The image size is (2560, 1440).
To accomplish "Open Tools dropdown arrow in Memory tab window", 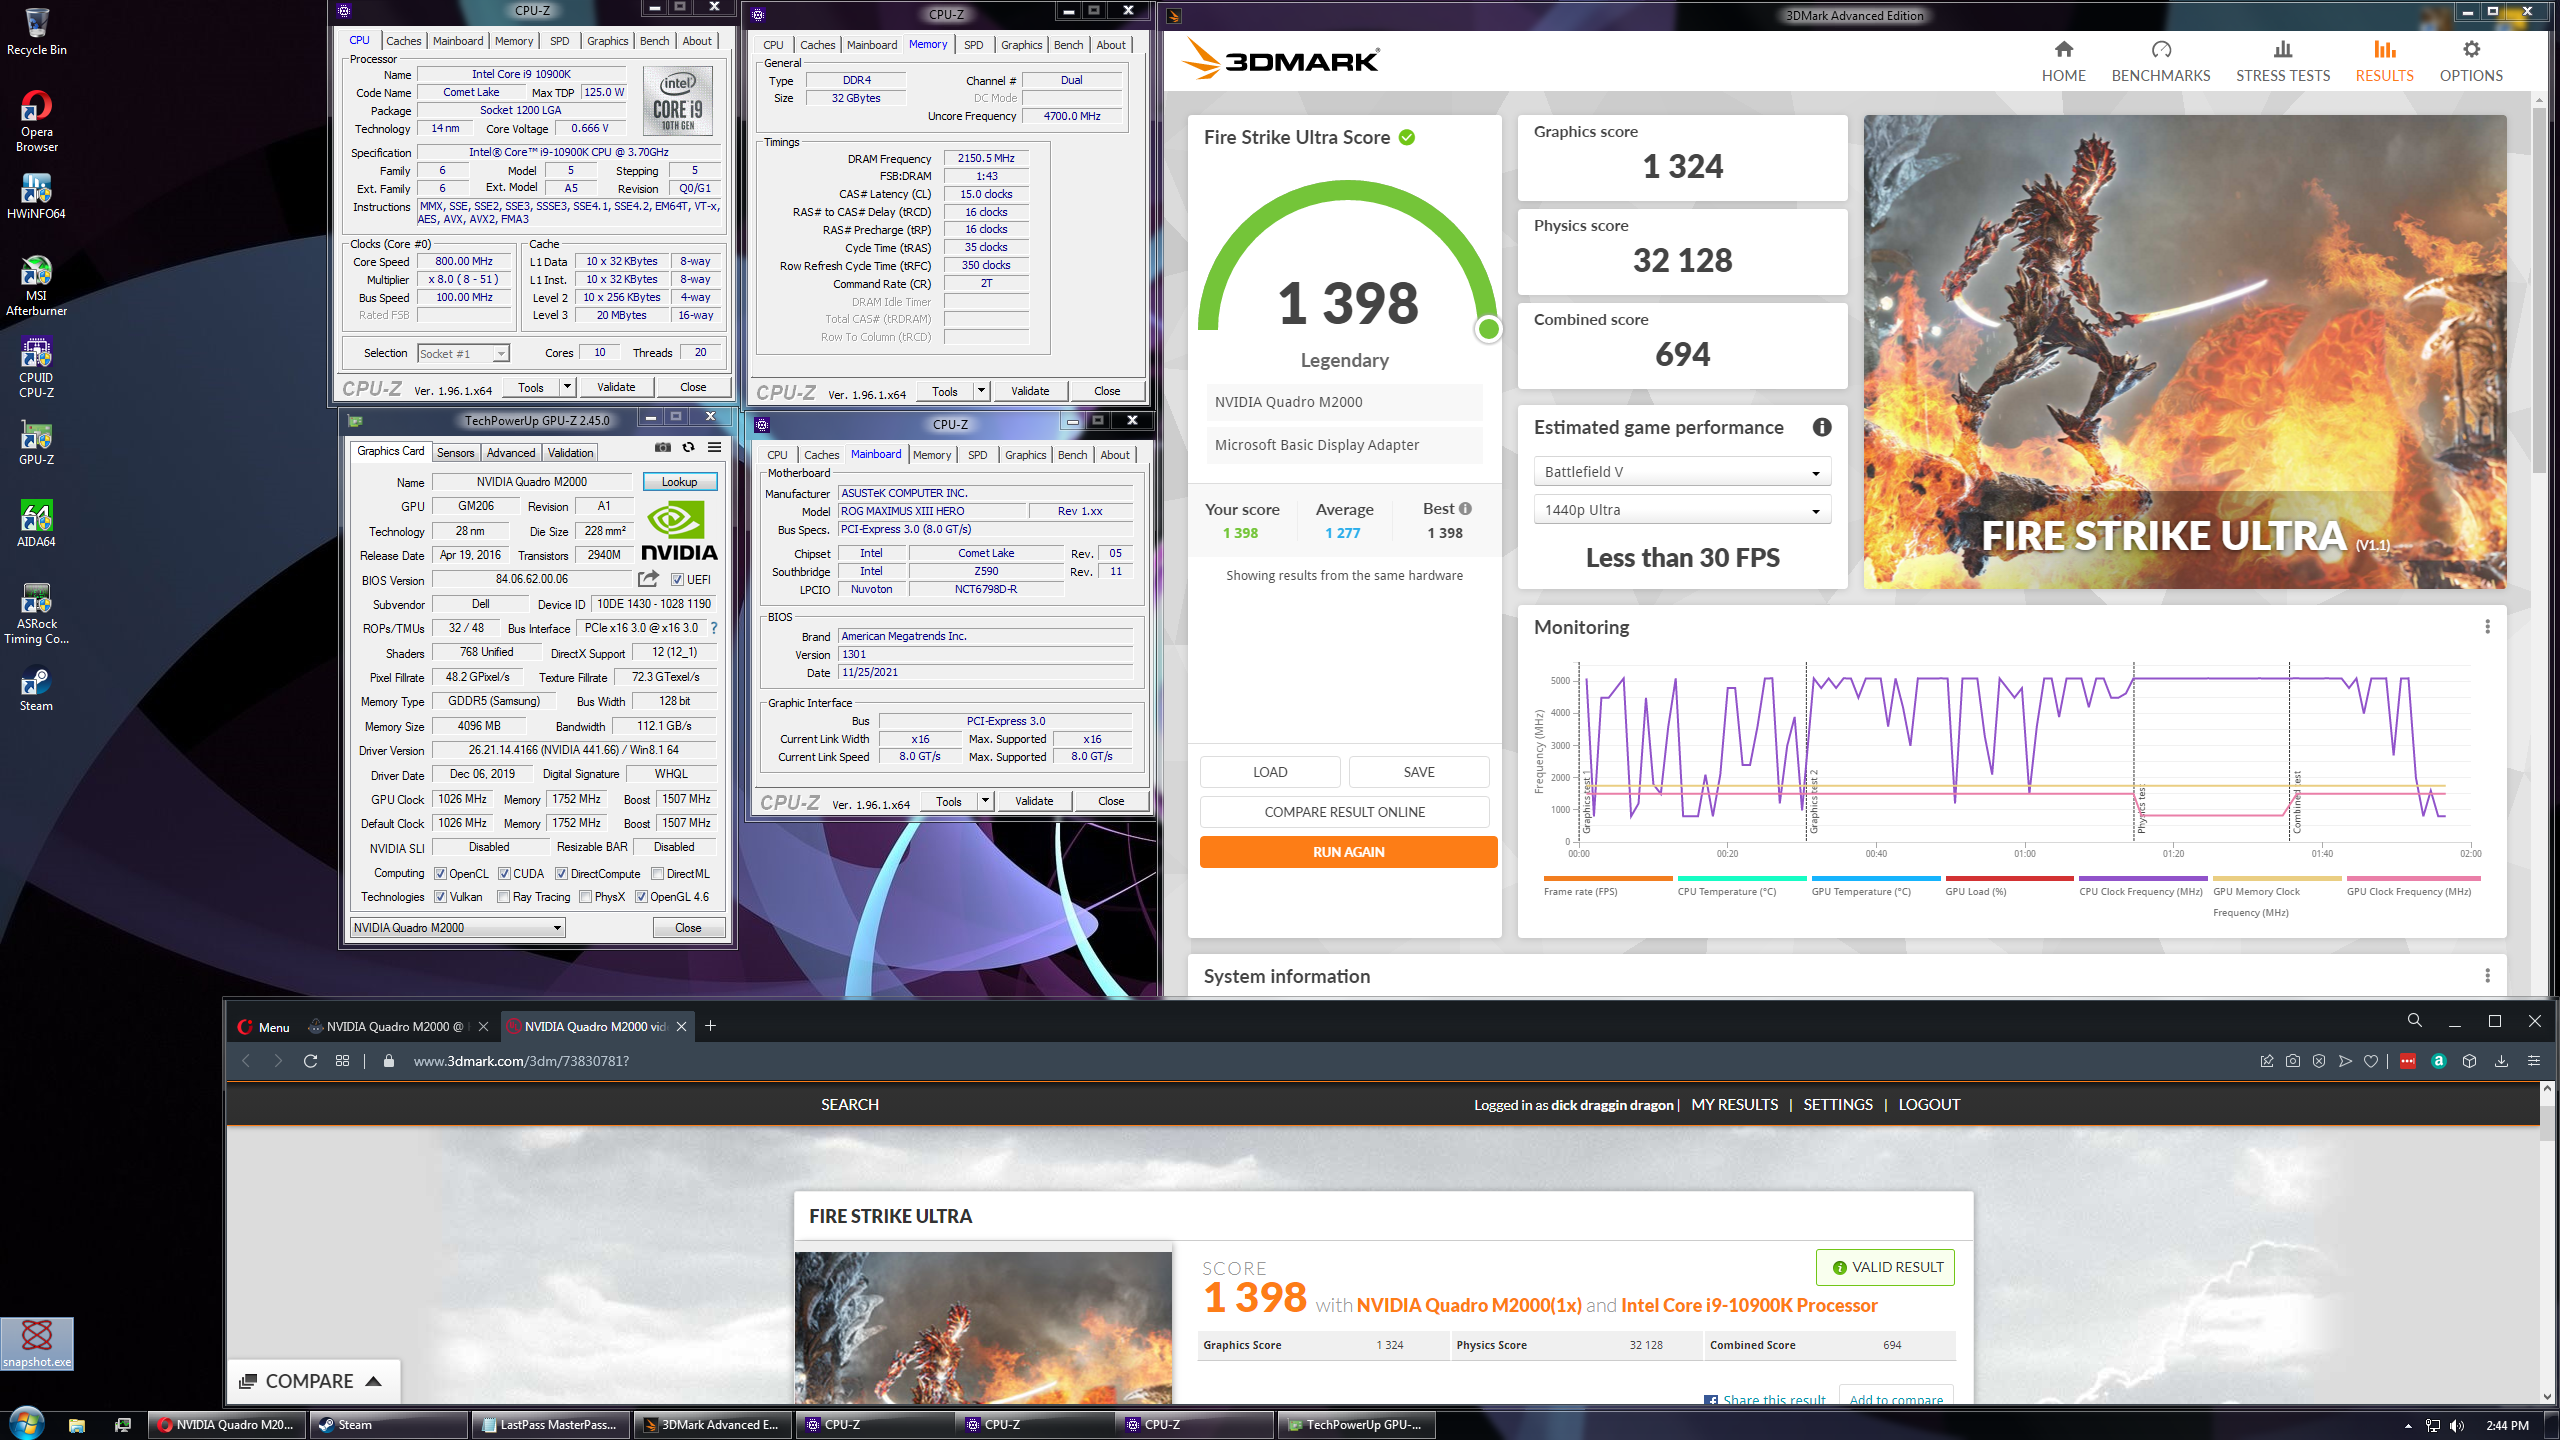I will click(x=982, y=391).
